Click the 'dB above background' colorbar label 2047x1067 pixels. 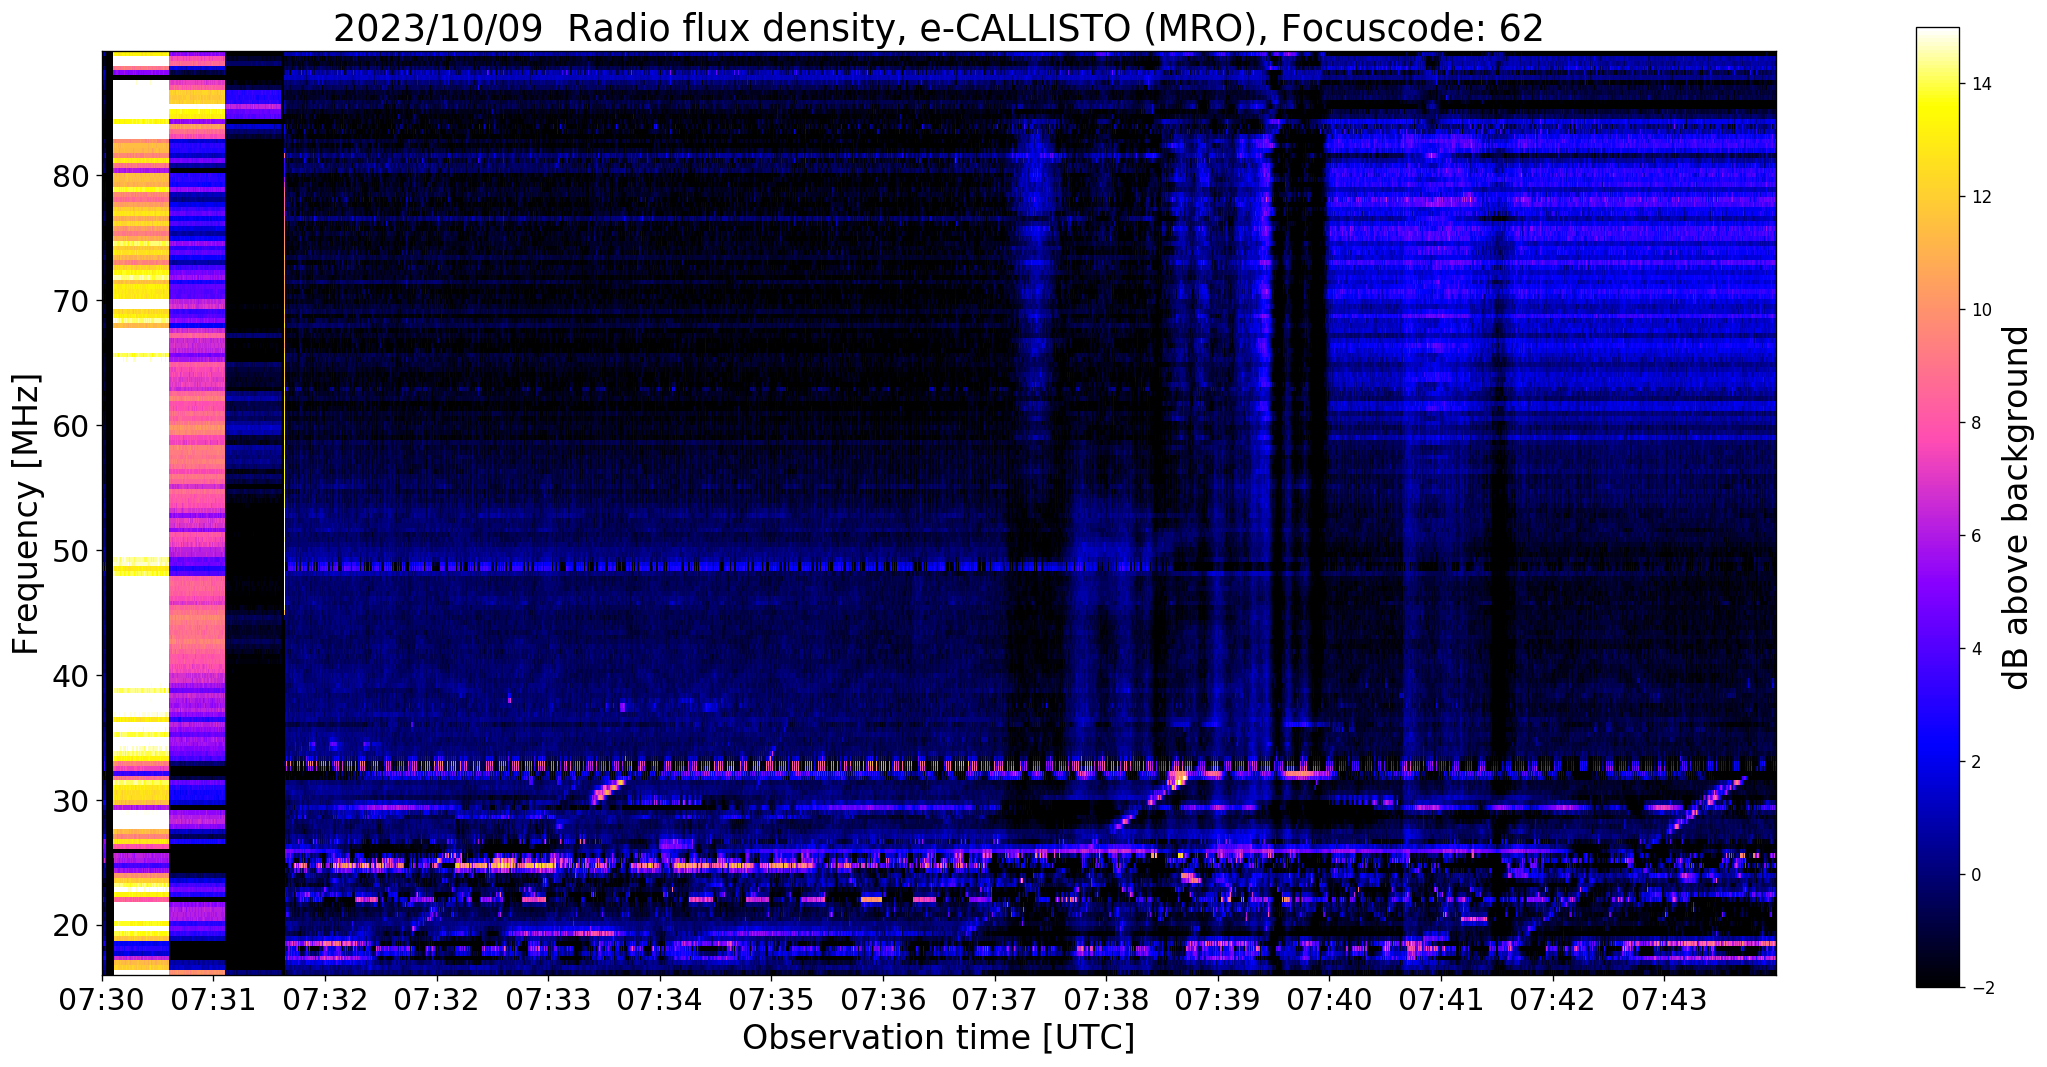point(2017,508)
